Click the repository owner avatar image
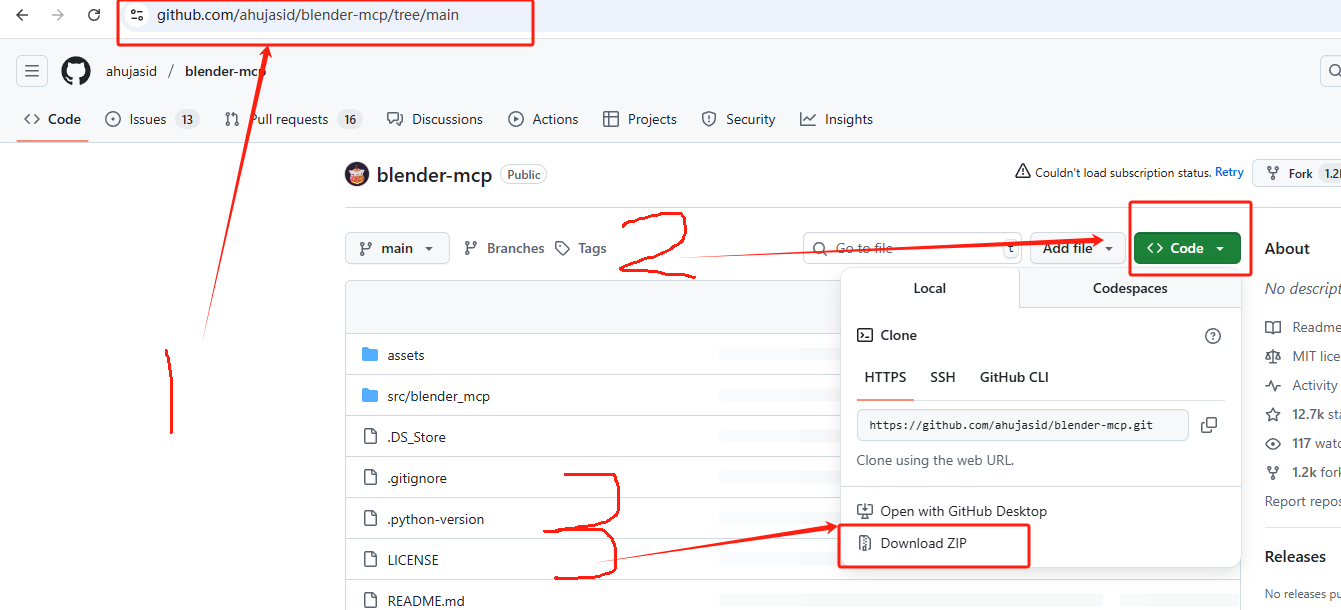 point(357,174)
